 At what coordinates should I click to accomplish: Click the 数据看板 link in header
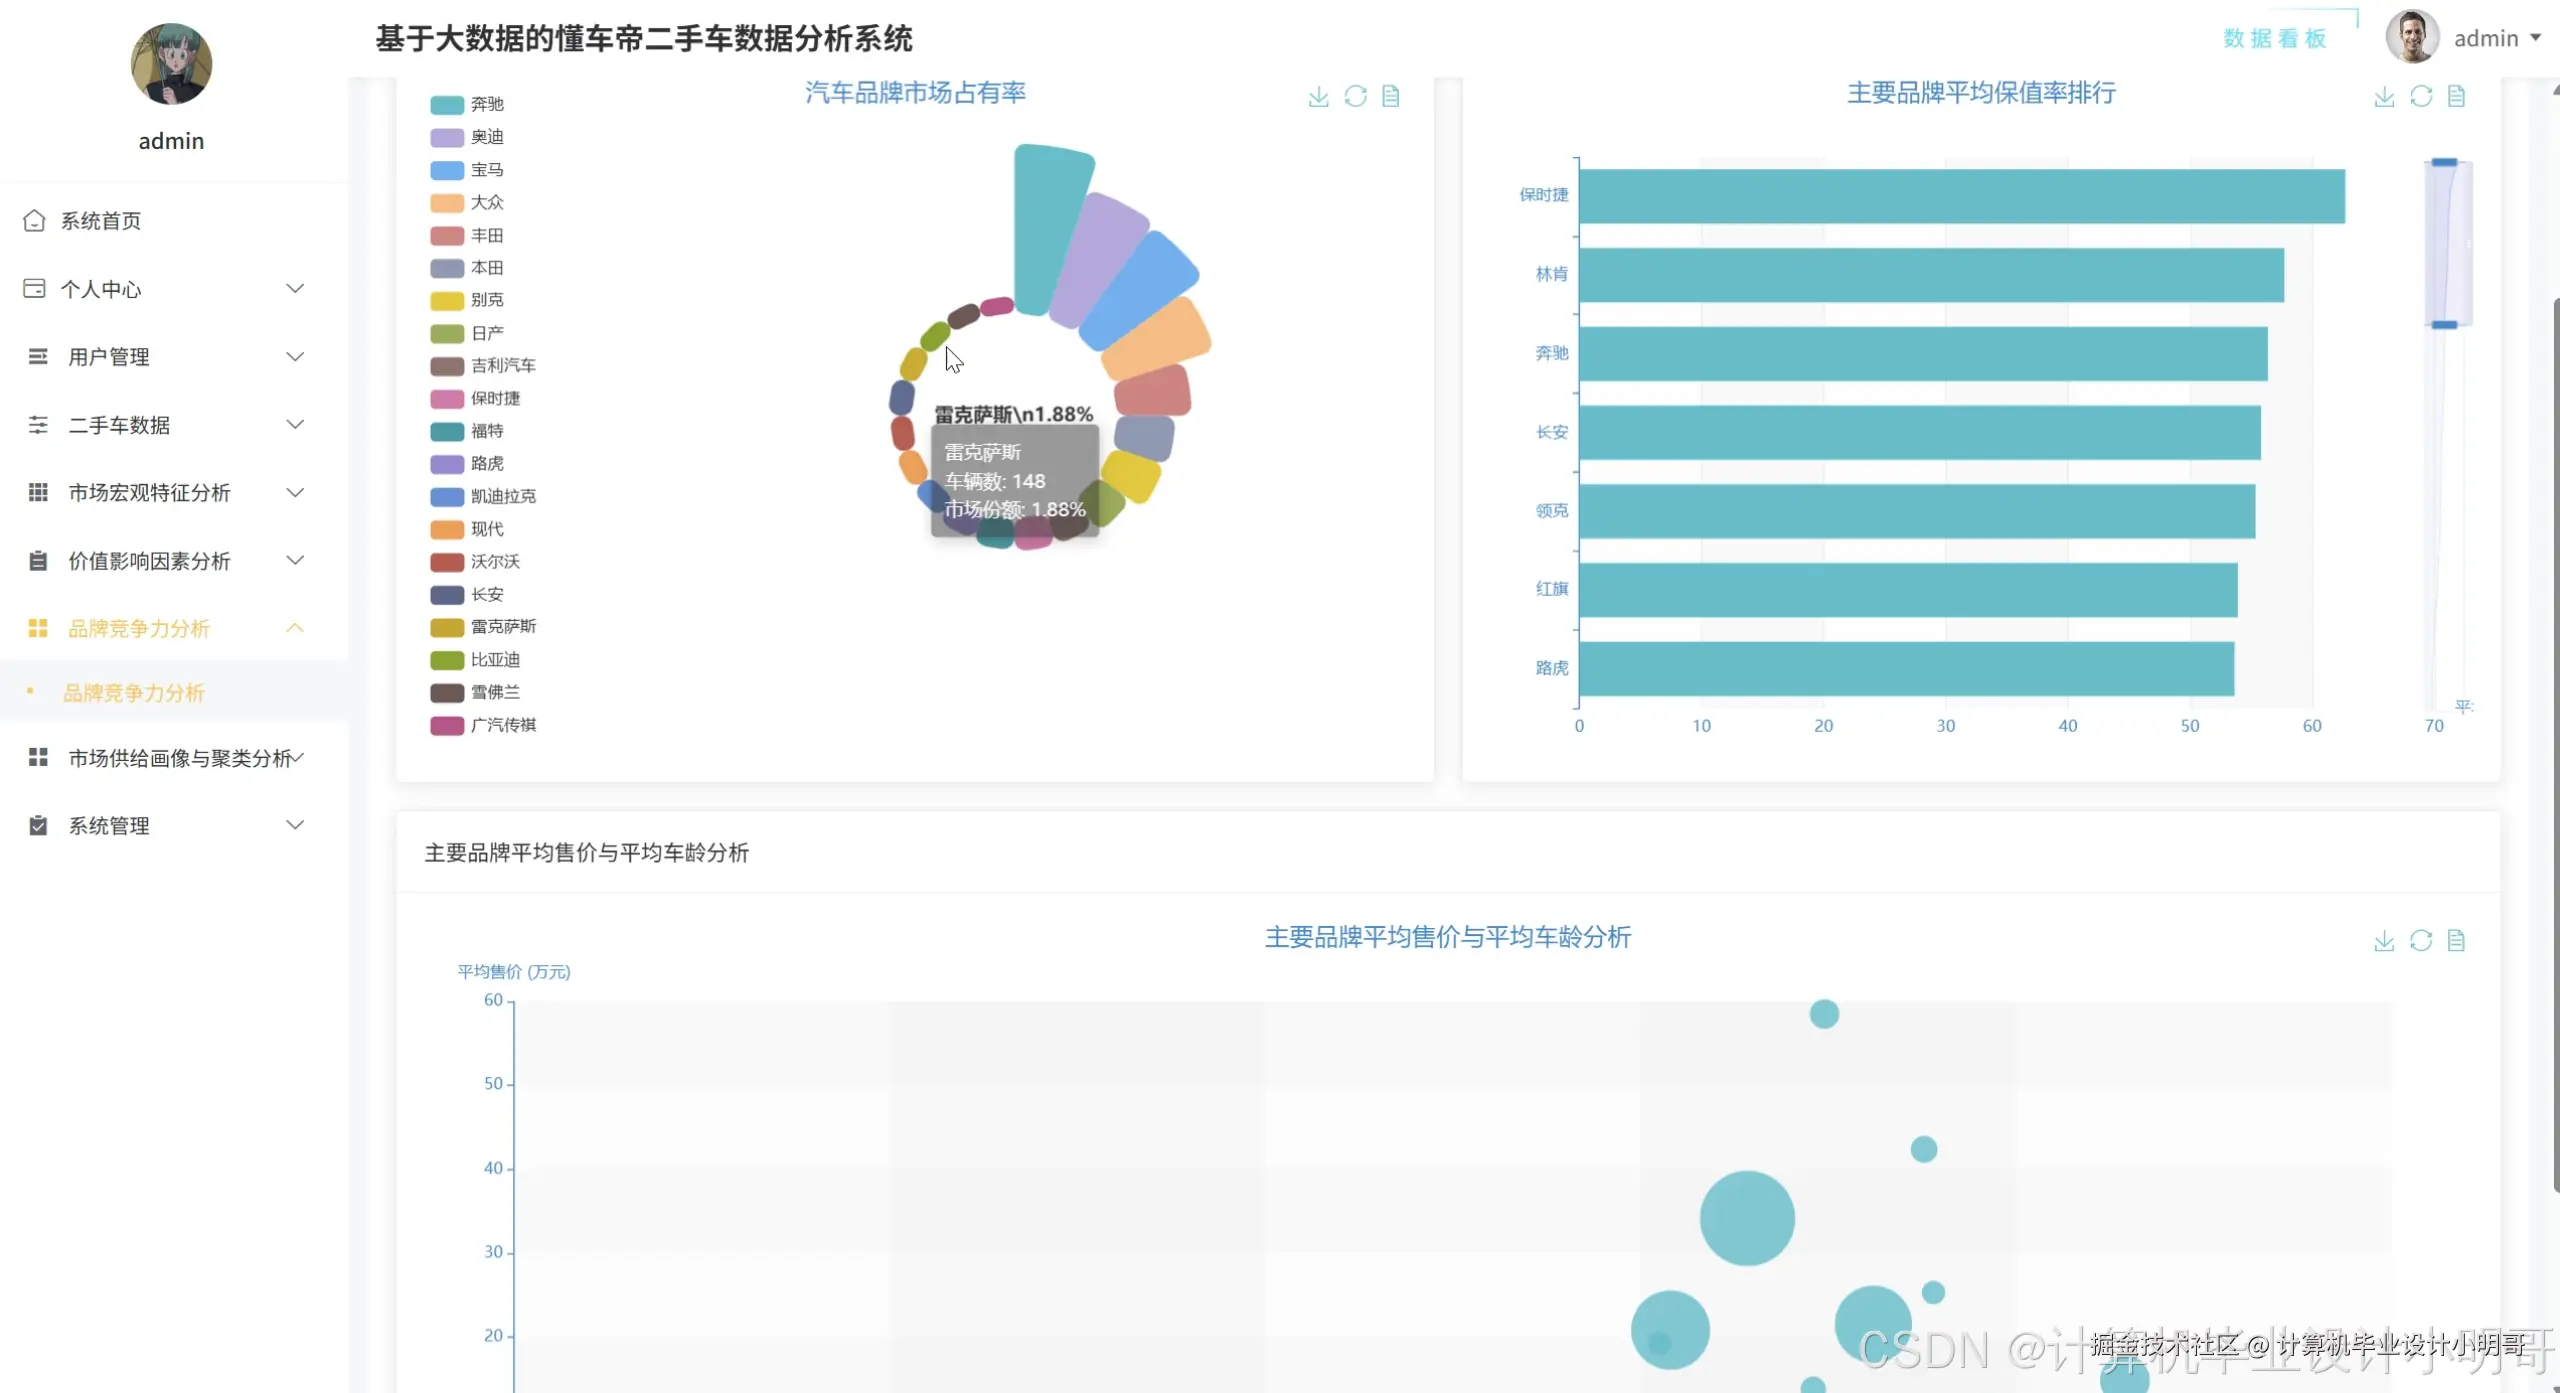point(2274,38)
